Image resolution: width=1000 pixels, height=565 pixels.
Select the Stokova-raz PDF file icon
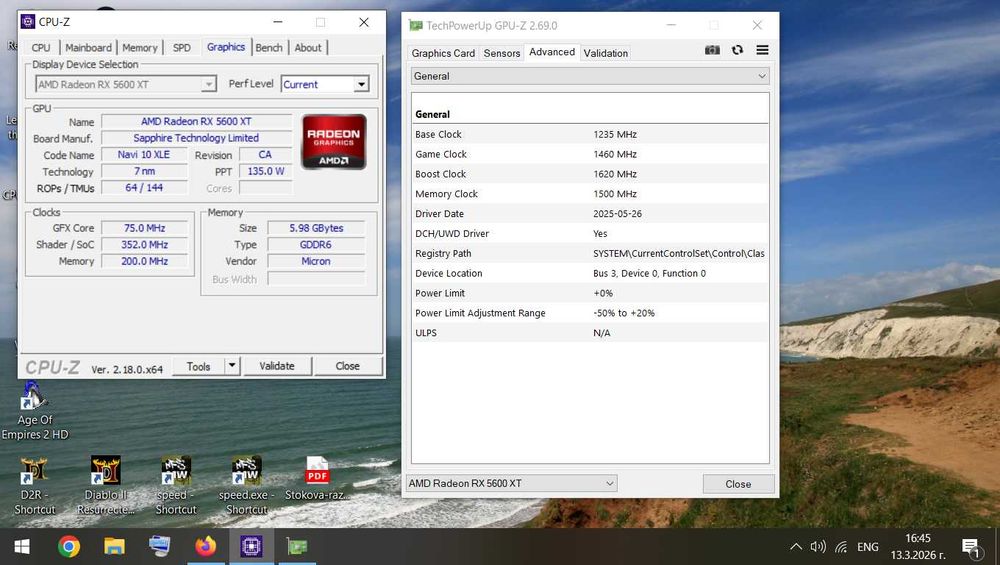(317, 478)
